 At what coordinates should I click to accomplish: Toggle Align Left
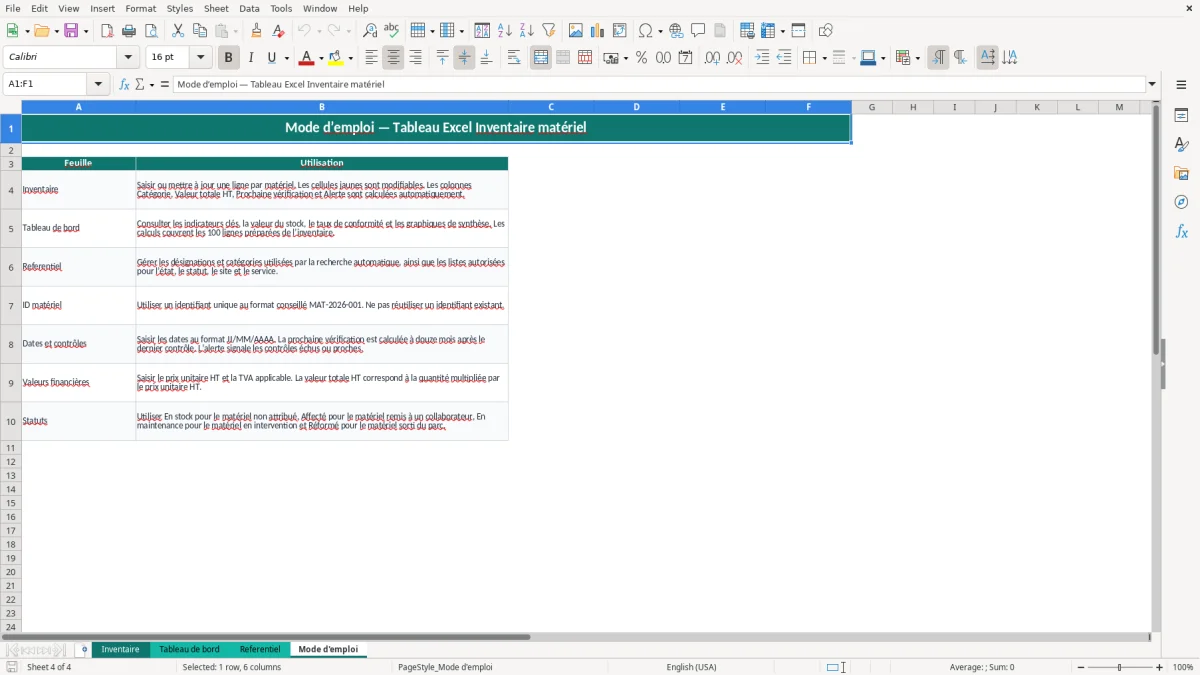[371, 58]
